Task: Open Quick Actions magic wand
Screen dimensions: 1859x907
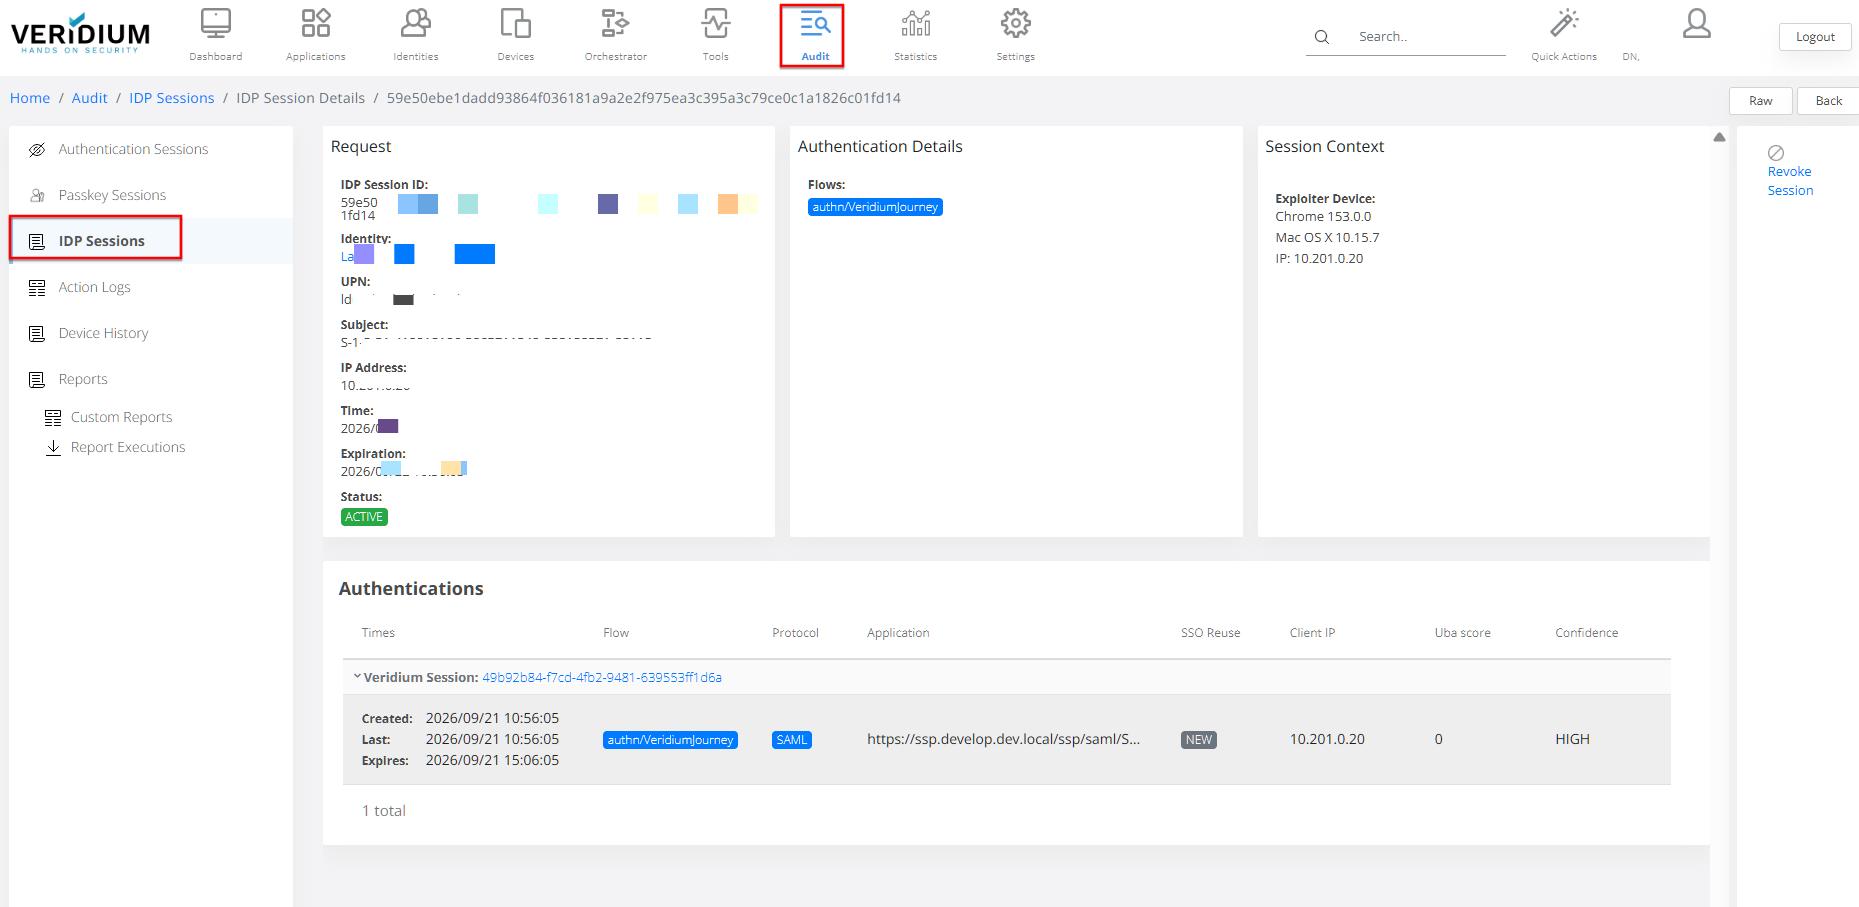Action: coord(1564,23)
